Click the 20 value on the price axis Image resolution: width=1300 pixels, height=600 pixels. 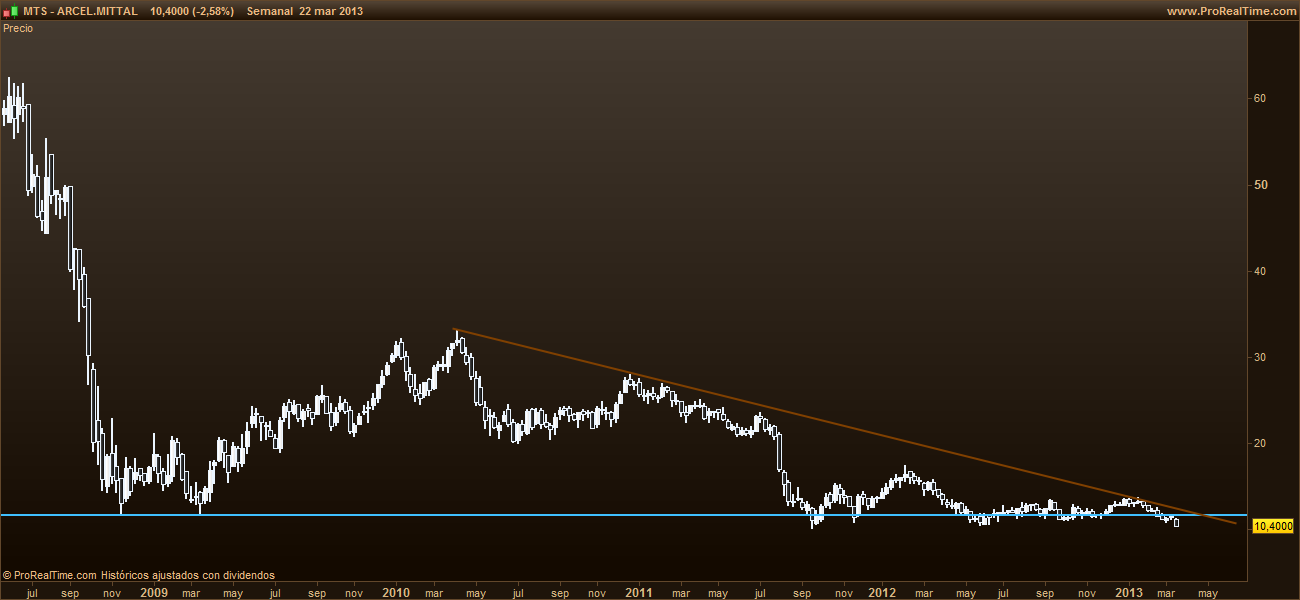pyautogui.click(x=1260, y=443)
